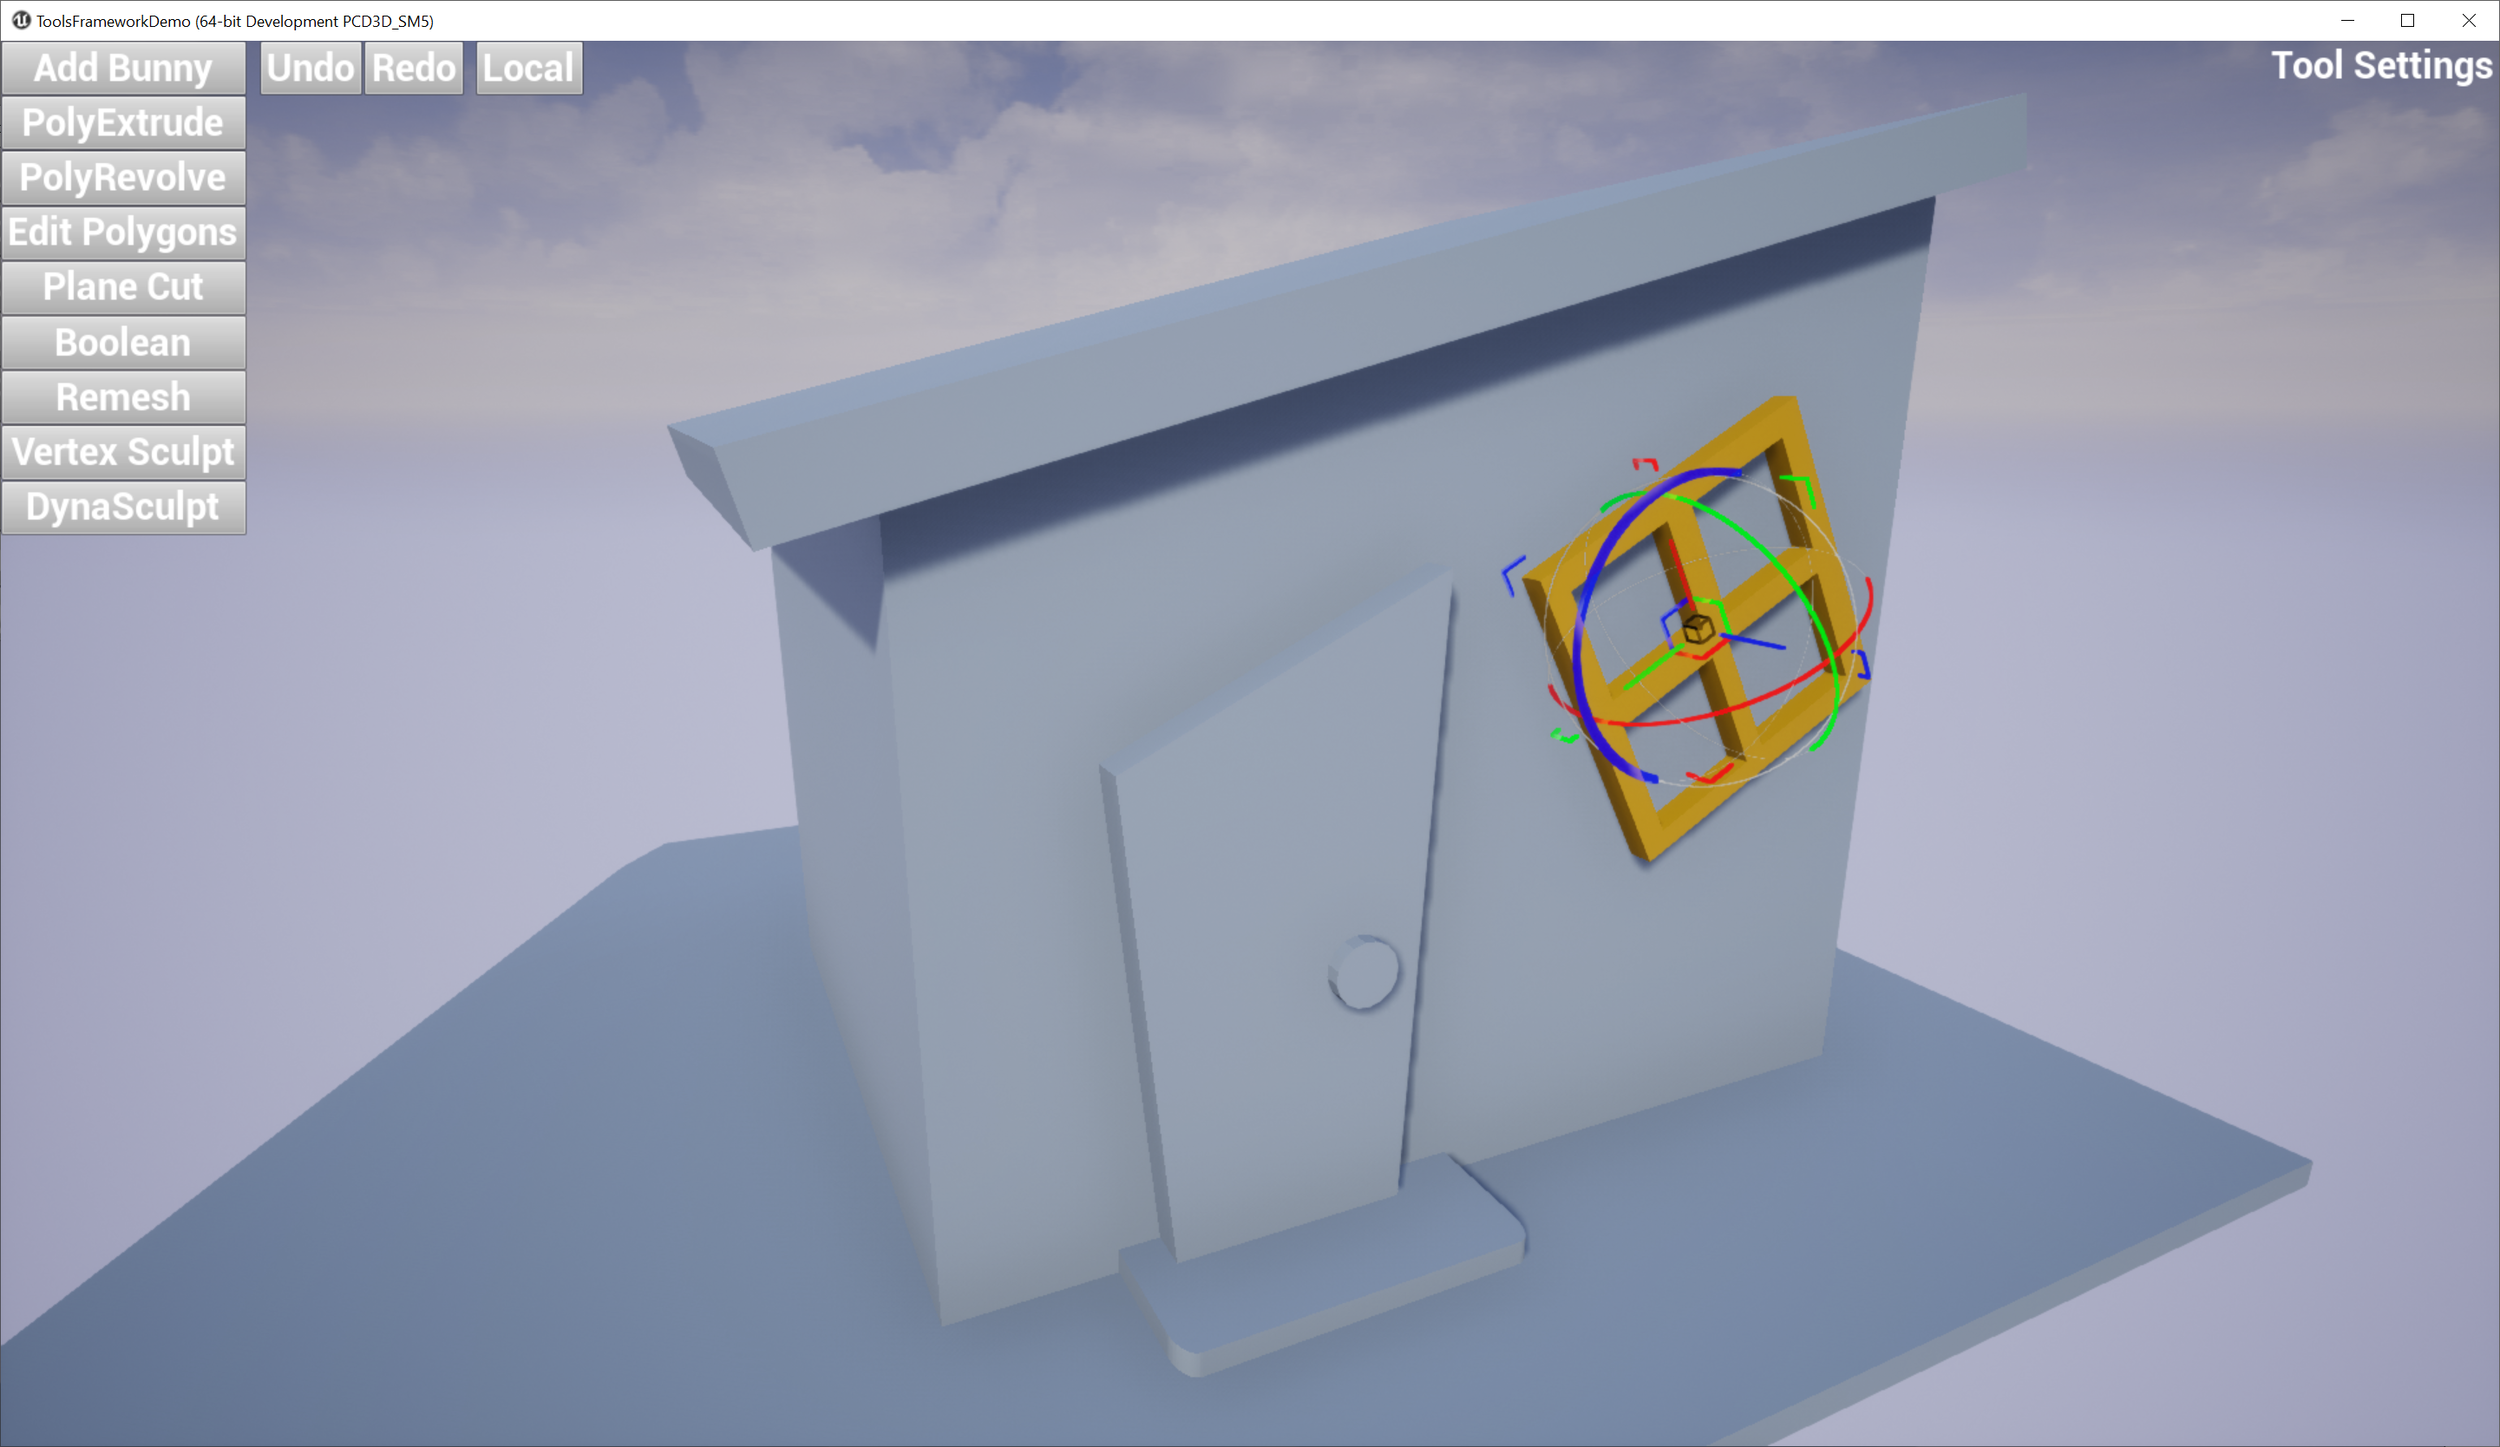Select the Edit Polygons tool
2500x1447 pixels.
(122, 233)
